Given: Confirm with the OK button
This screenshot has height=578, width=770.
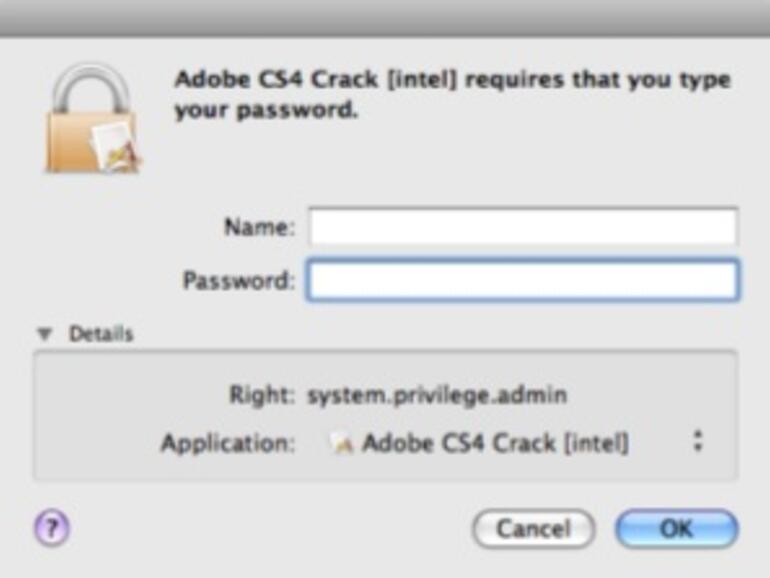Looking at the screenshot, I should pos(676,528).
